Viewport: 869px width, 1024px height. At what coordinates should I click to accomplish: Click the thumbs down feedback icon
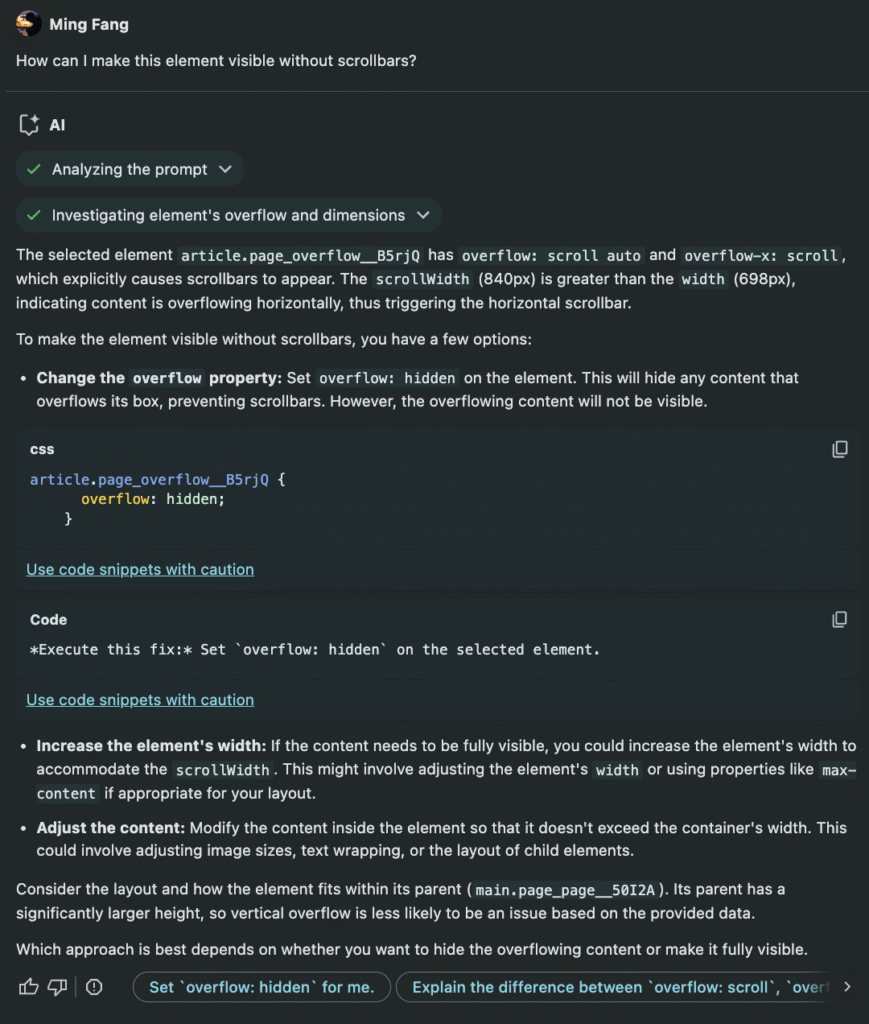pyautogui.click(x=58, y=987)
